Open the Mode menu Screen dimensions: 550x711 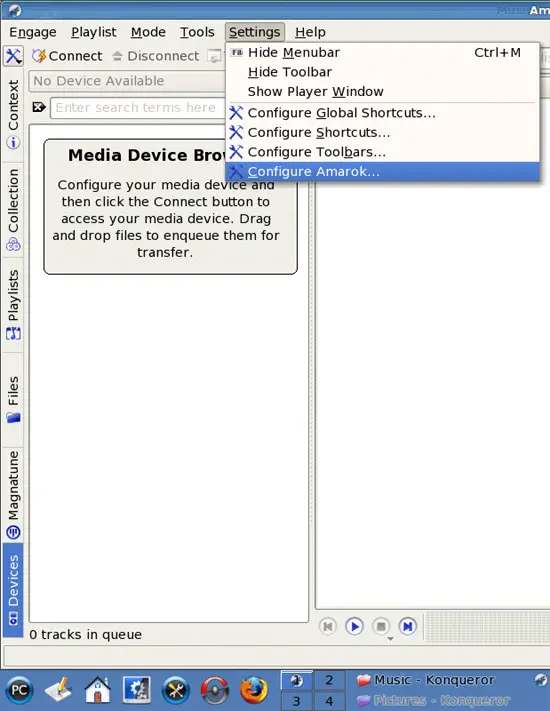click(x=148, y=32)
